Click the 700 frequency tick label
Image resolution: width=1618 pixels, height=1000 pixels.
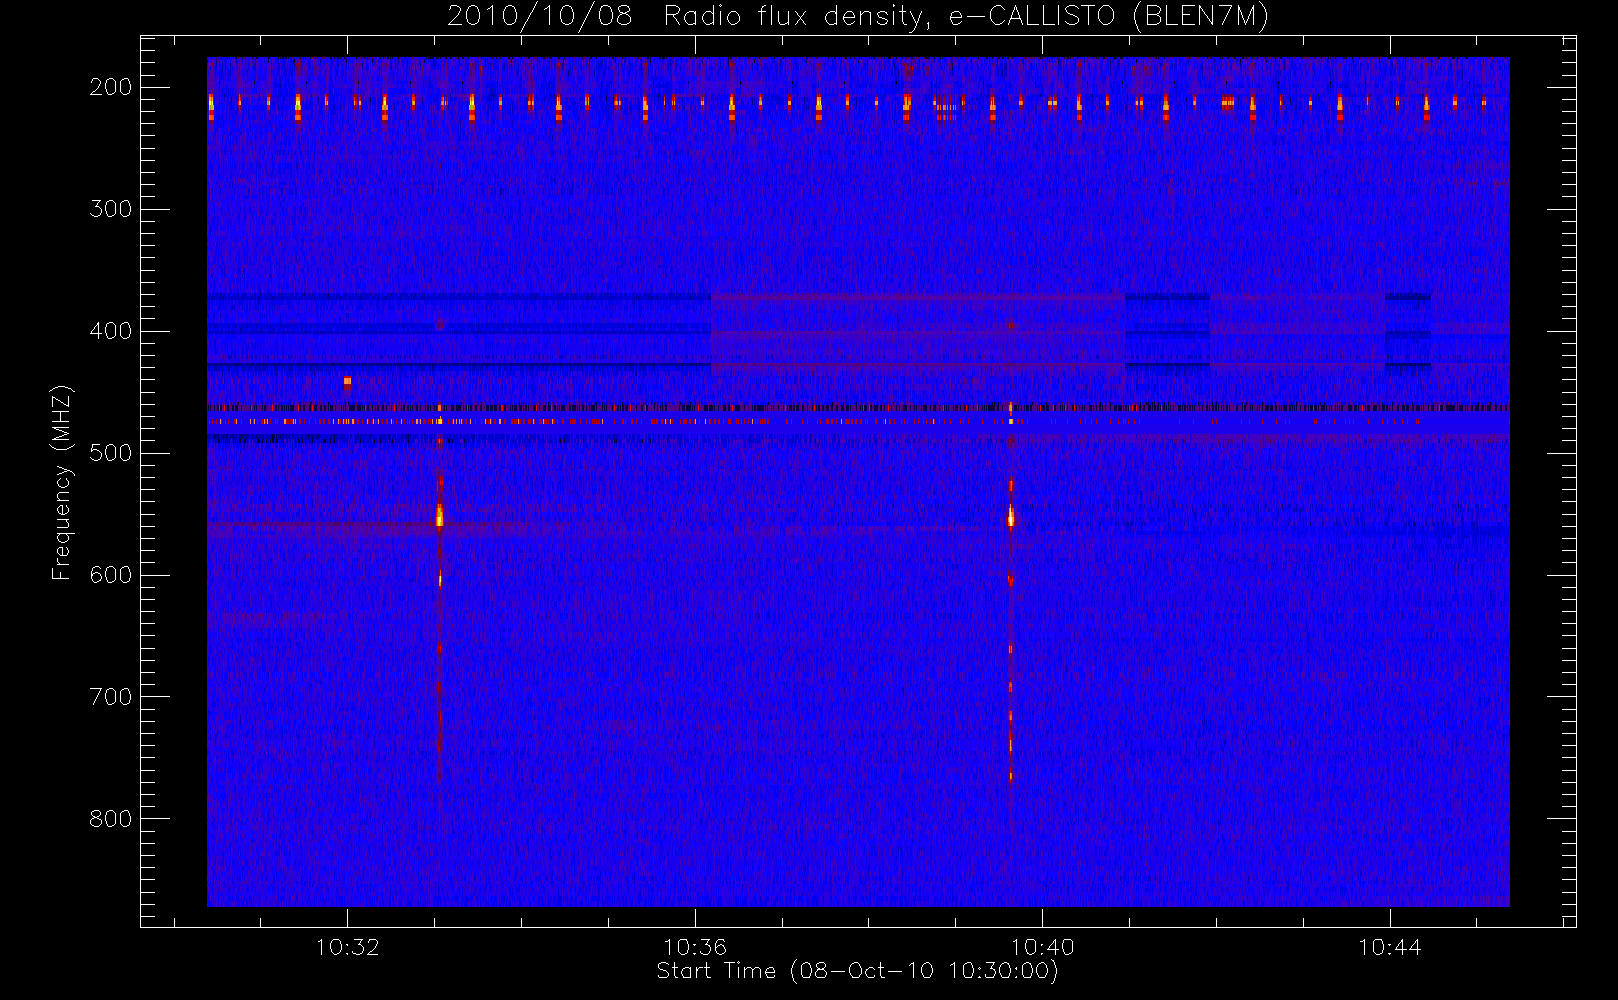pos(111,697)
